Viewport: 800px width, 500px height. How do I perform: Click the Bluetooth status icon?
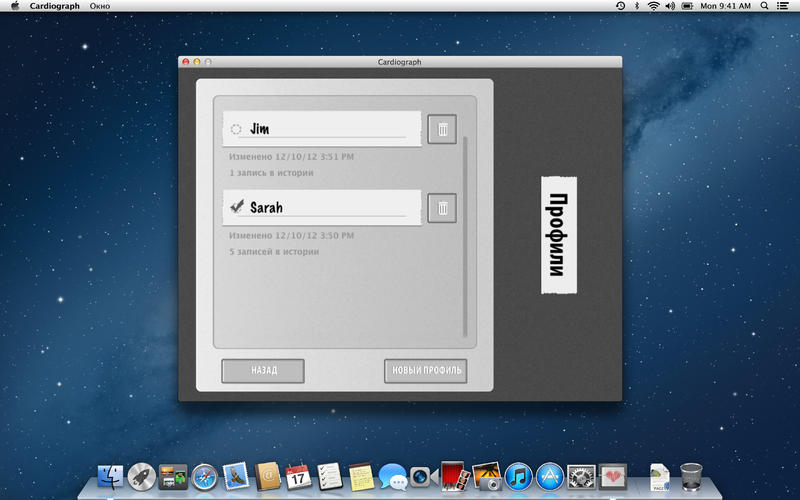[637, 6]
